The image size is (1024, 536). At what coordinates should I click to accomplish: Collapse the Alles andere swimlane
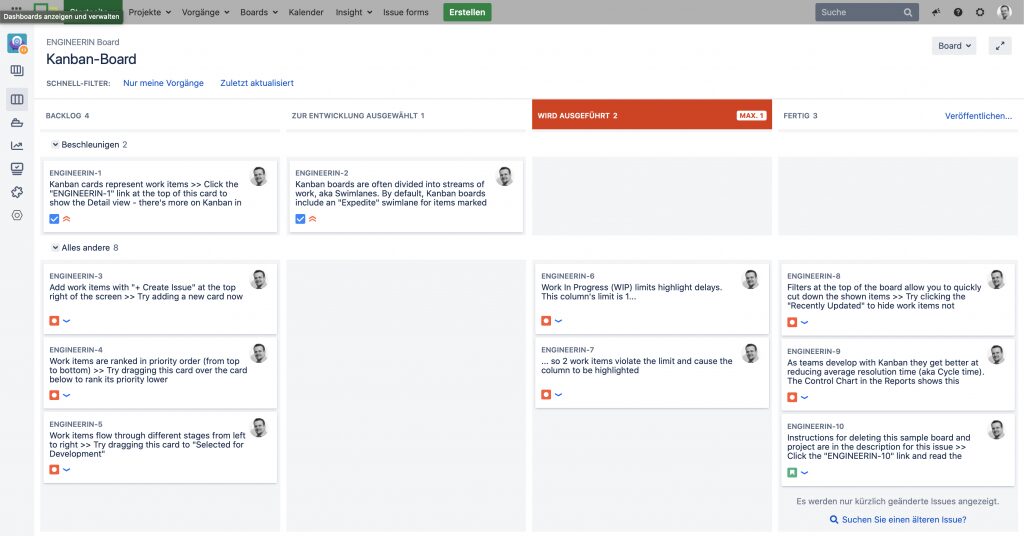[x=56, y=248]
